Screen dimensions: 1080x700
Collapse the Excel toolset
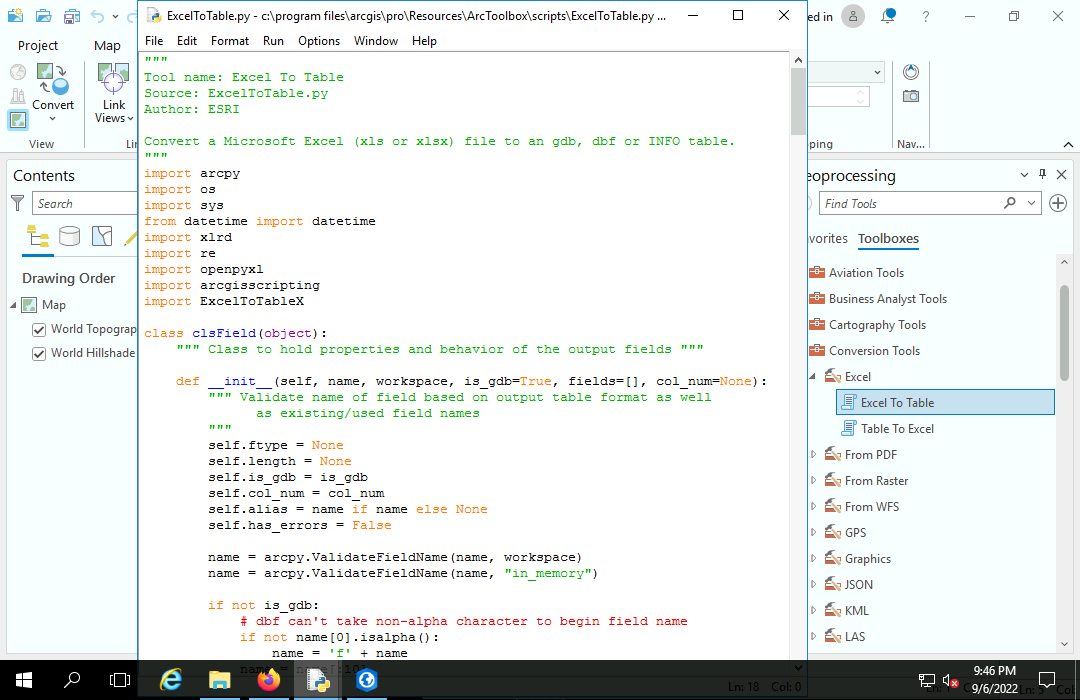coord(814,377)
